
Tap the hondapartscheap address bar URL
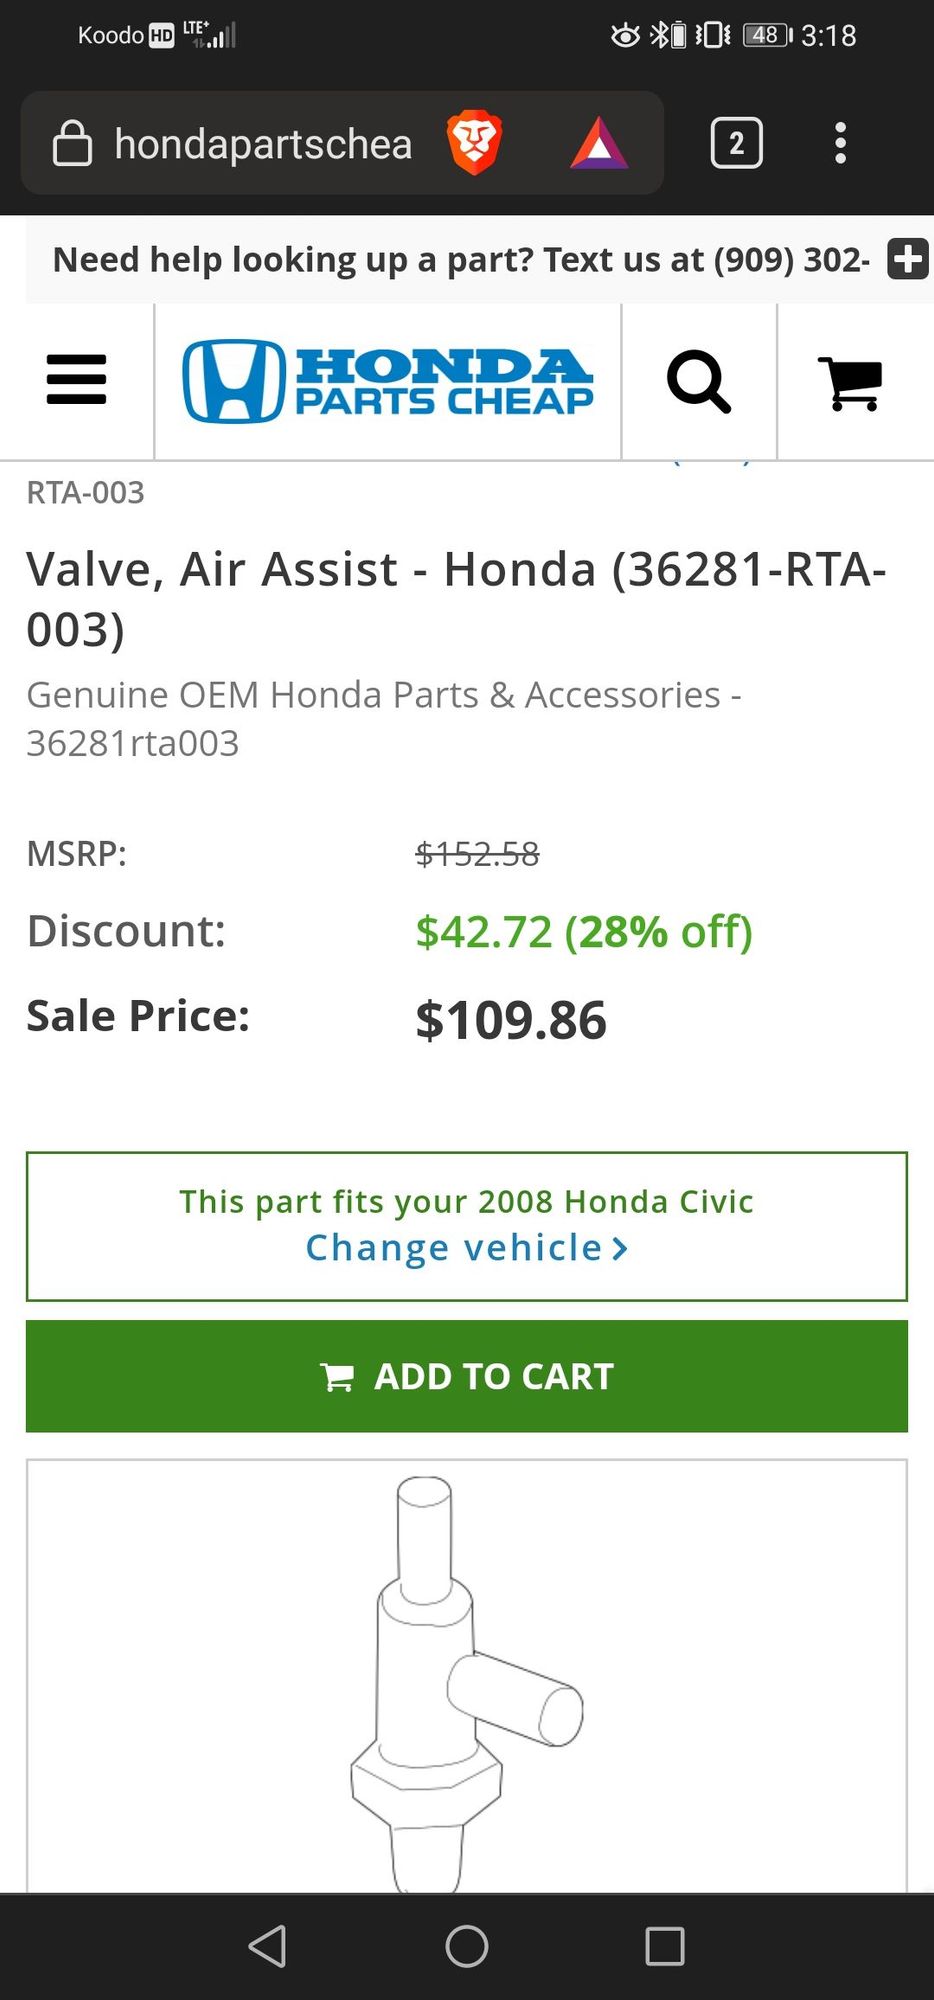263,144
